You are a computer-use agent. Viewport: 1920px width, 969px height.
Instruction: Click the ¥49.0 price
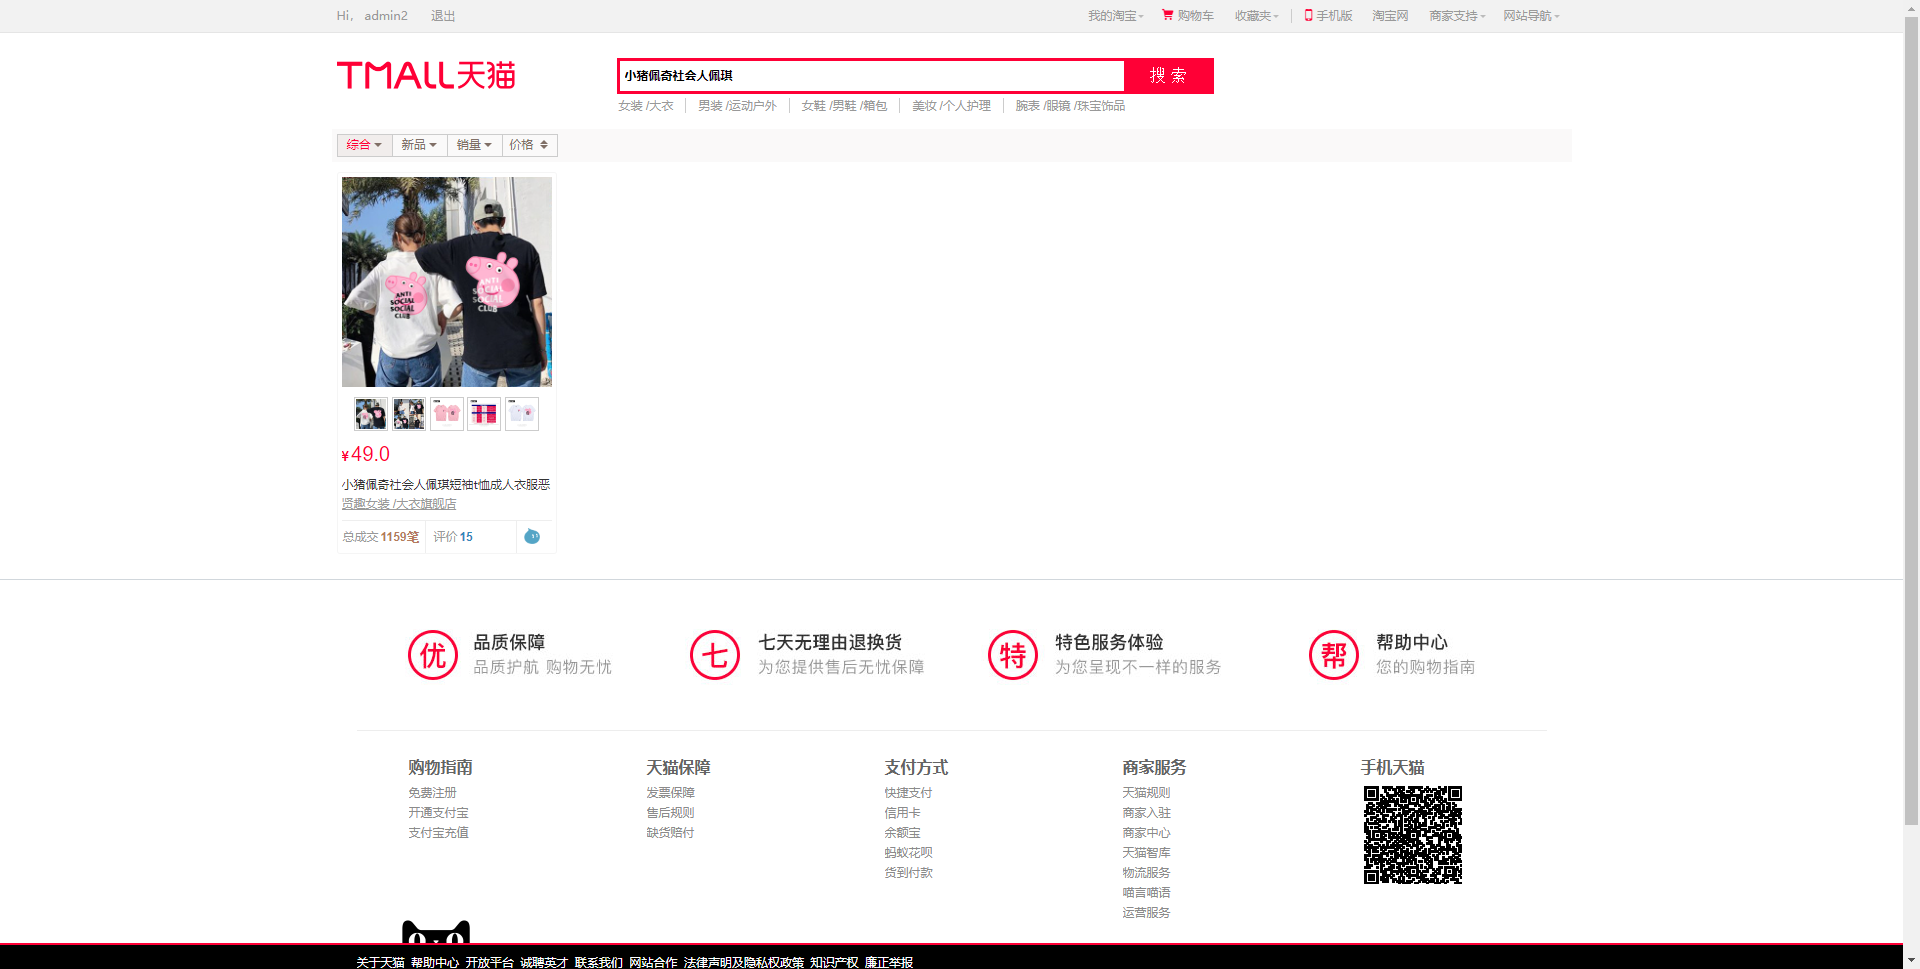(366, 454)
